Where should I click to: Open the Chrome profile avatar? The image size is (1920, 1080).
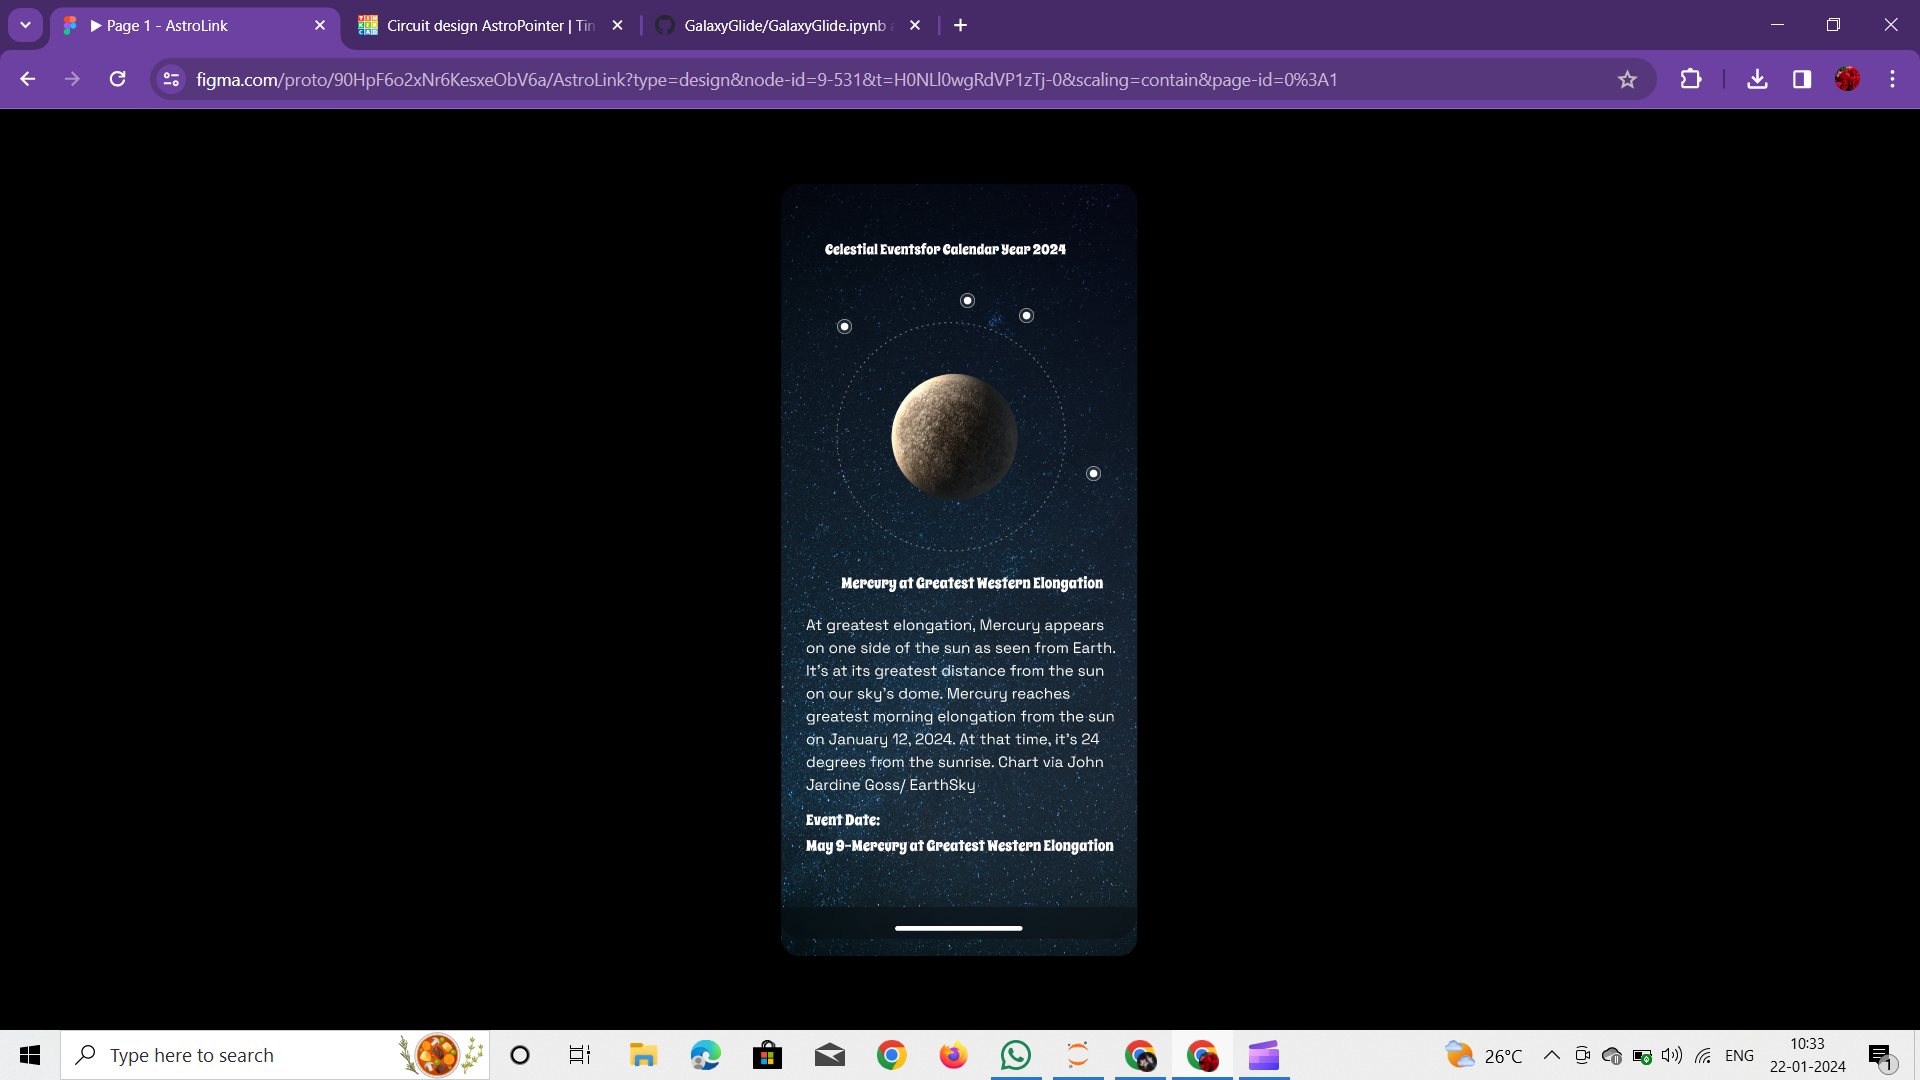click(1847, 80)
